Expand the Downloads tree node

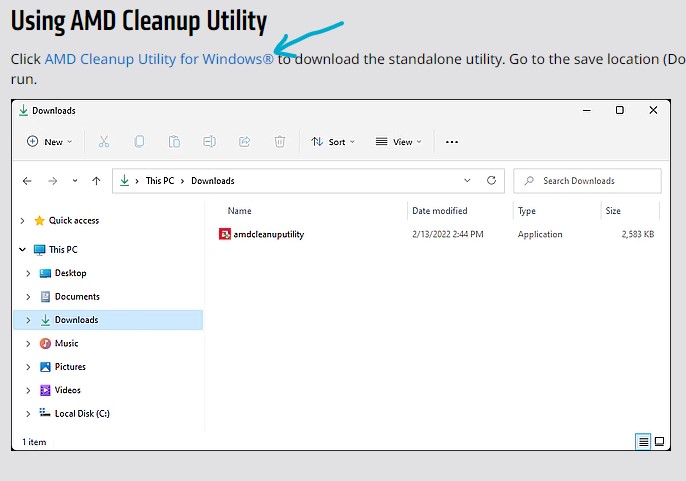pos(28,320)
